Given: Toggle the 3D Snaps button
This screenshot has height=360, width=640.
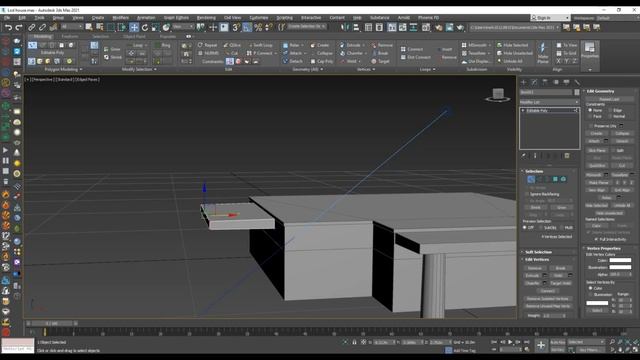Looking at the screenshot, I should point(236,27).
